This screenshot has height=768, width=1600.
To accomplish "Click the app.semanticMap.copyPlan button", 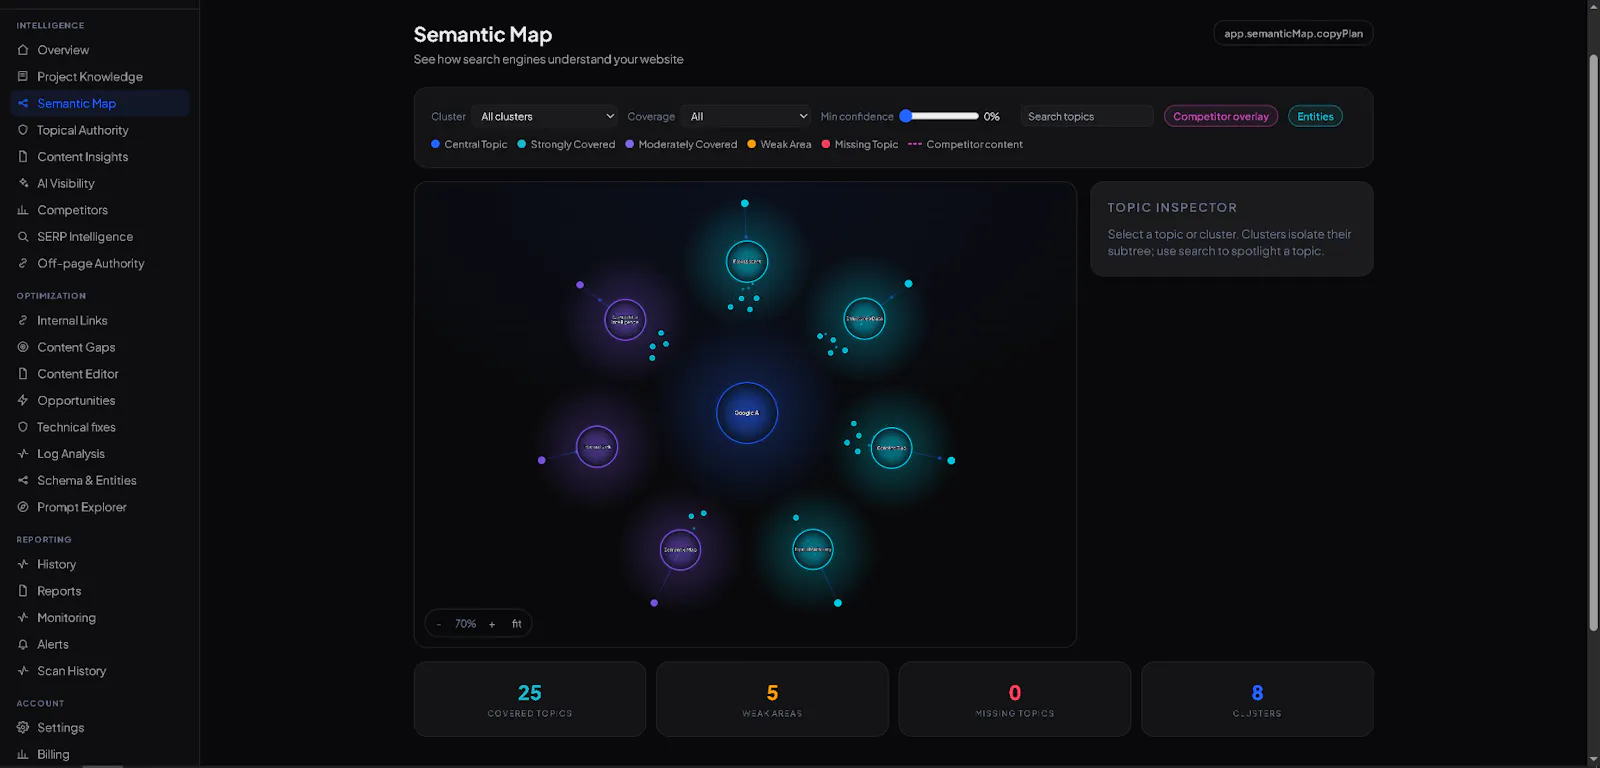I will [1293, 33].
